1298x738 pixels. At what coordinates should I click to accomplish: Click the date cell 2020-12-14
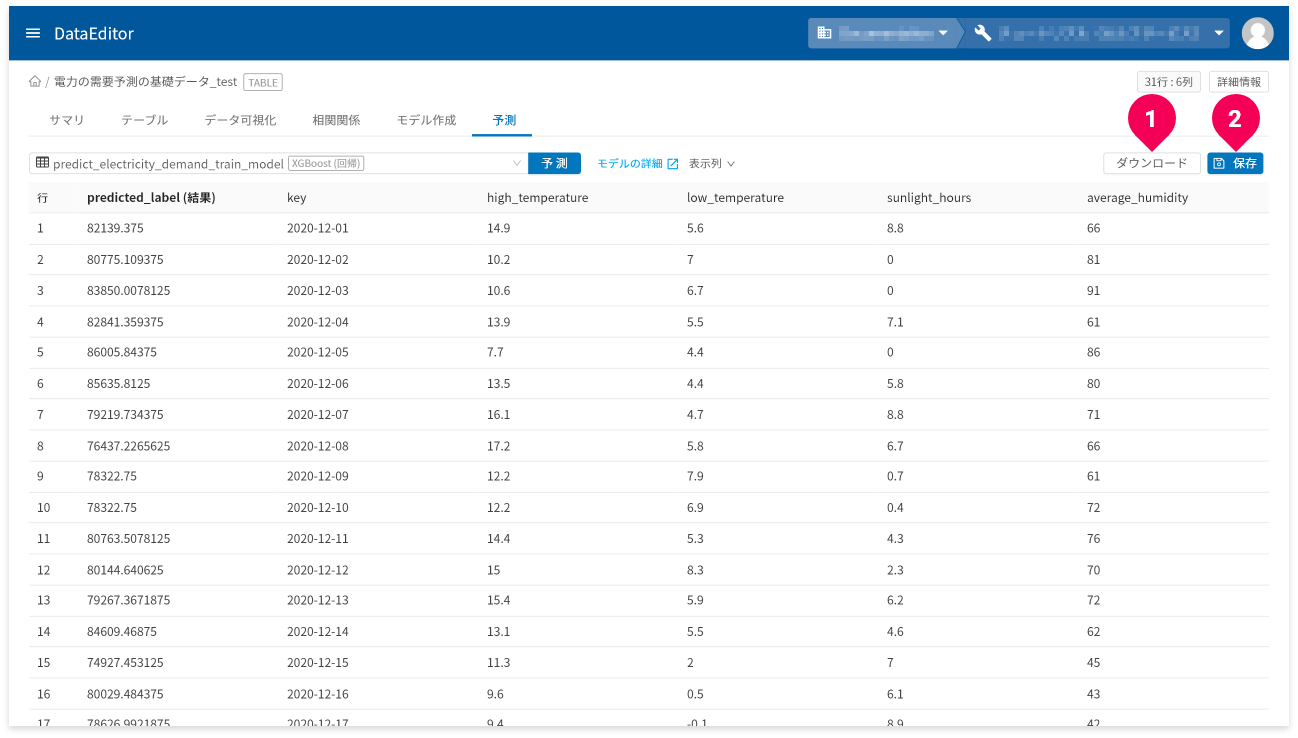[x=318, y=631]
